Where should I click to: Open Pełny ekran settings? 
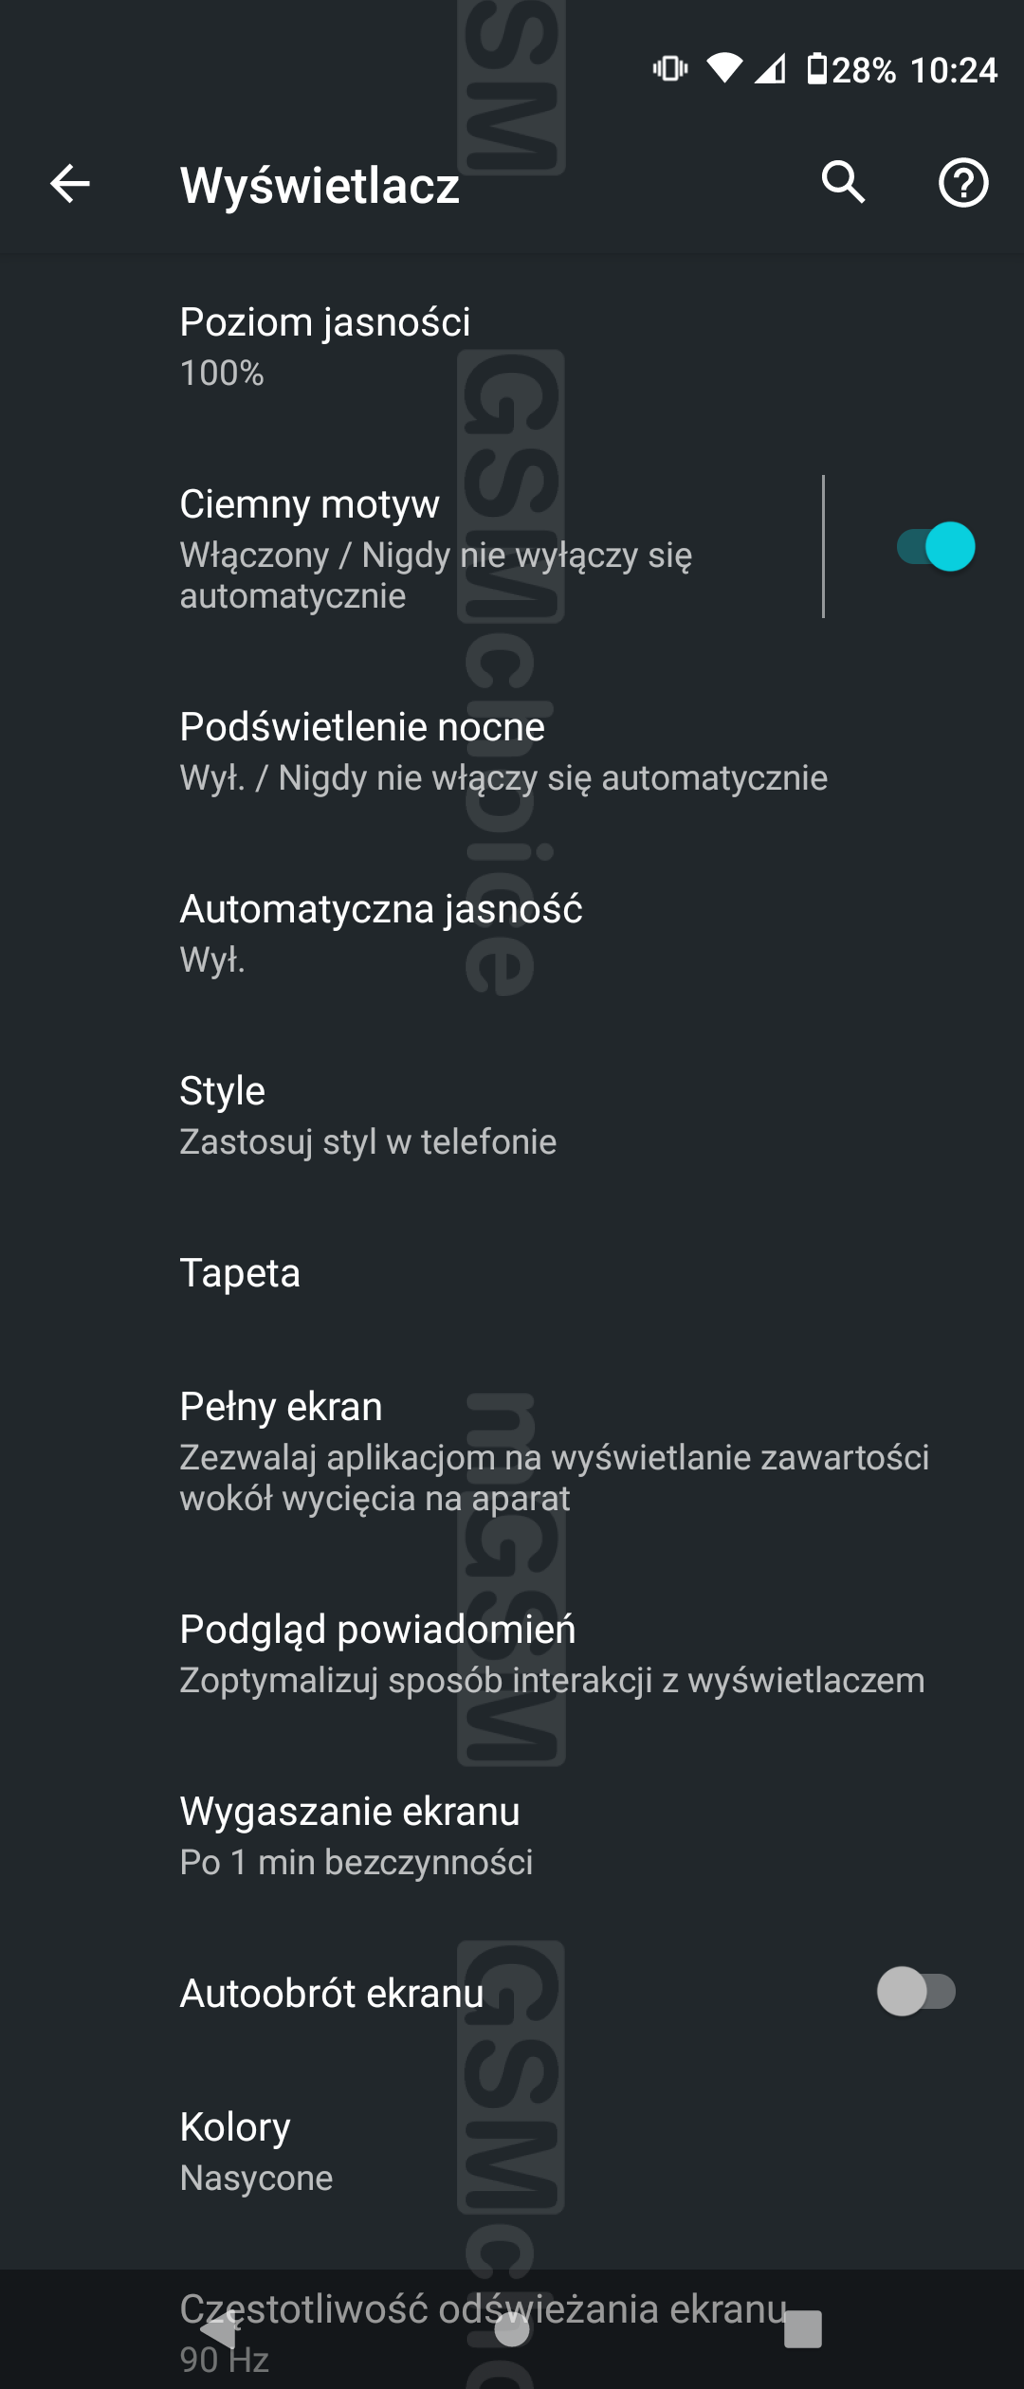click(554, 1451)
